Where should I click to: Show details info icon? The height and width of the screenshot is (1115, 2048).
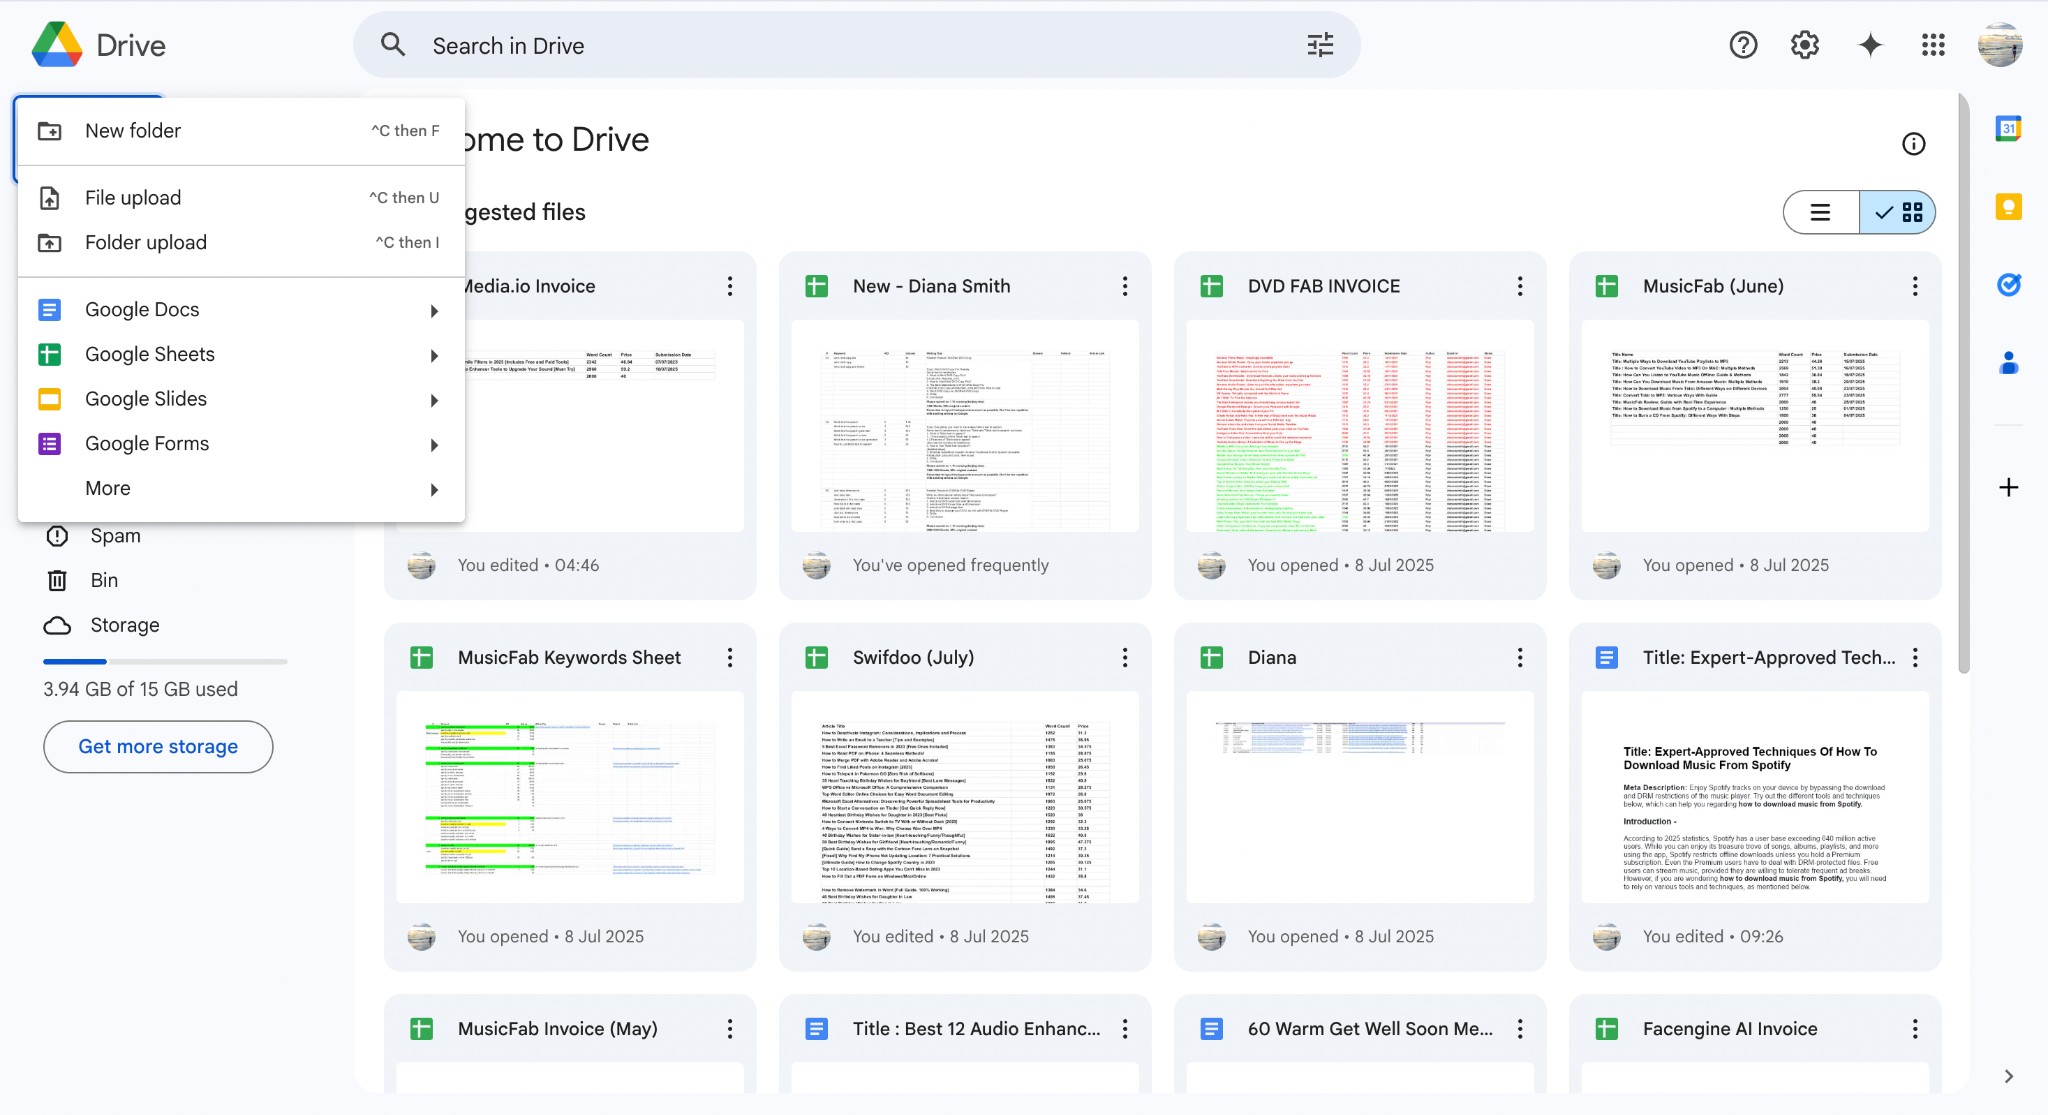pyautogui.click(x=1913, y=144)
